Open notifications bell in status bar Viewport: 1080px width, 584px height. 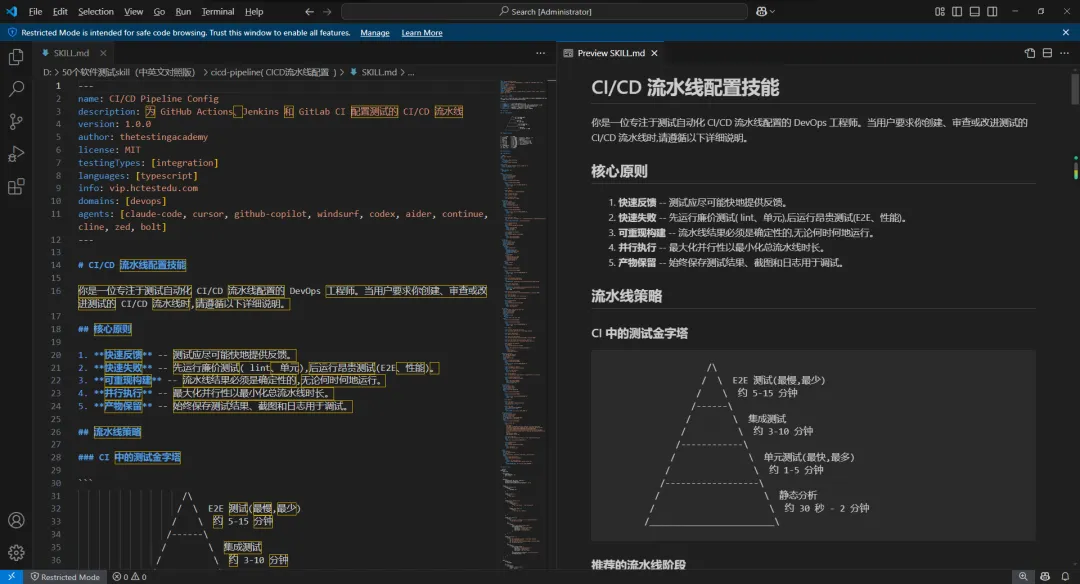point(1066,576)
